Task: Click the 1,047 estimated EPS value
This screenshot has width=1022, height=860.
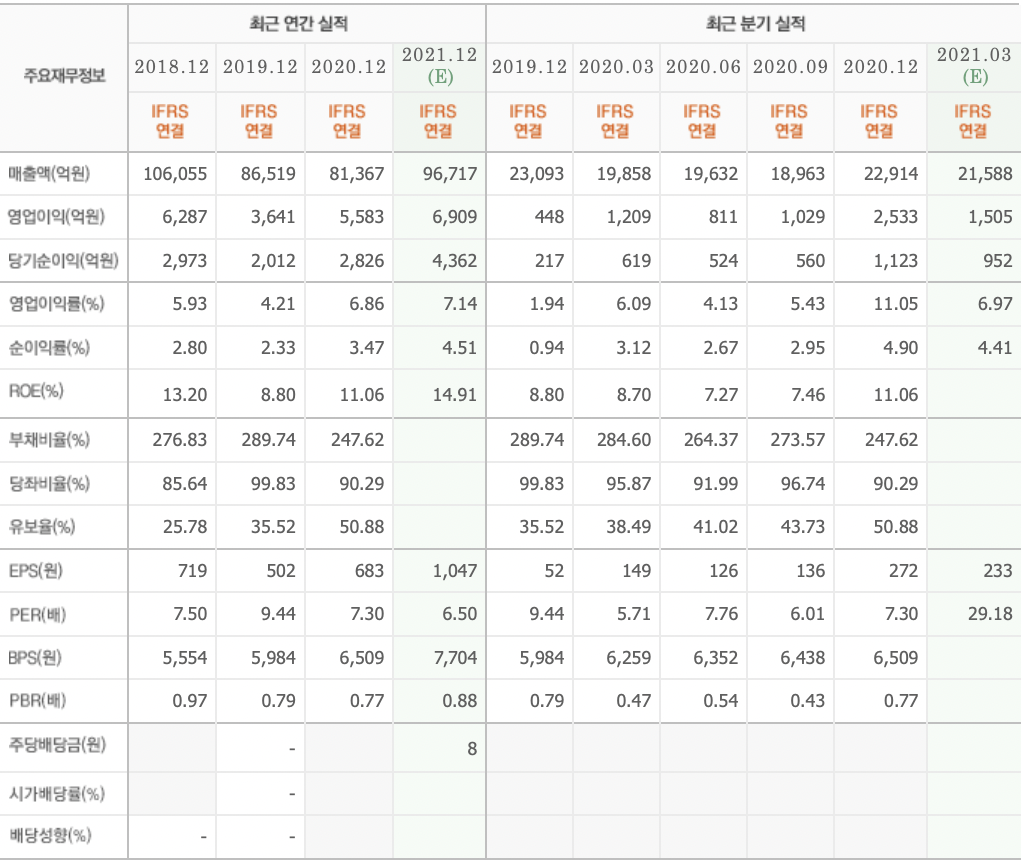Action: (x=455, y=571)
